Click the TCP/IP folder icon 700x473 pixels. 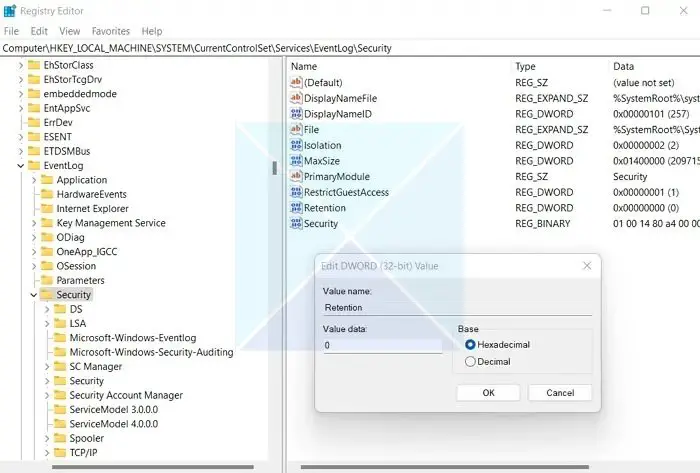60,452
